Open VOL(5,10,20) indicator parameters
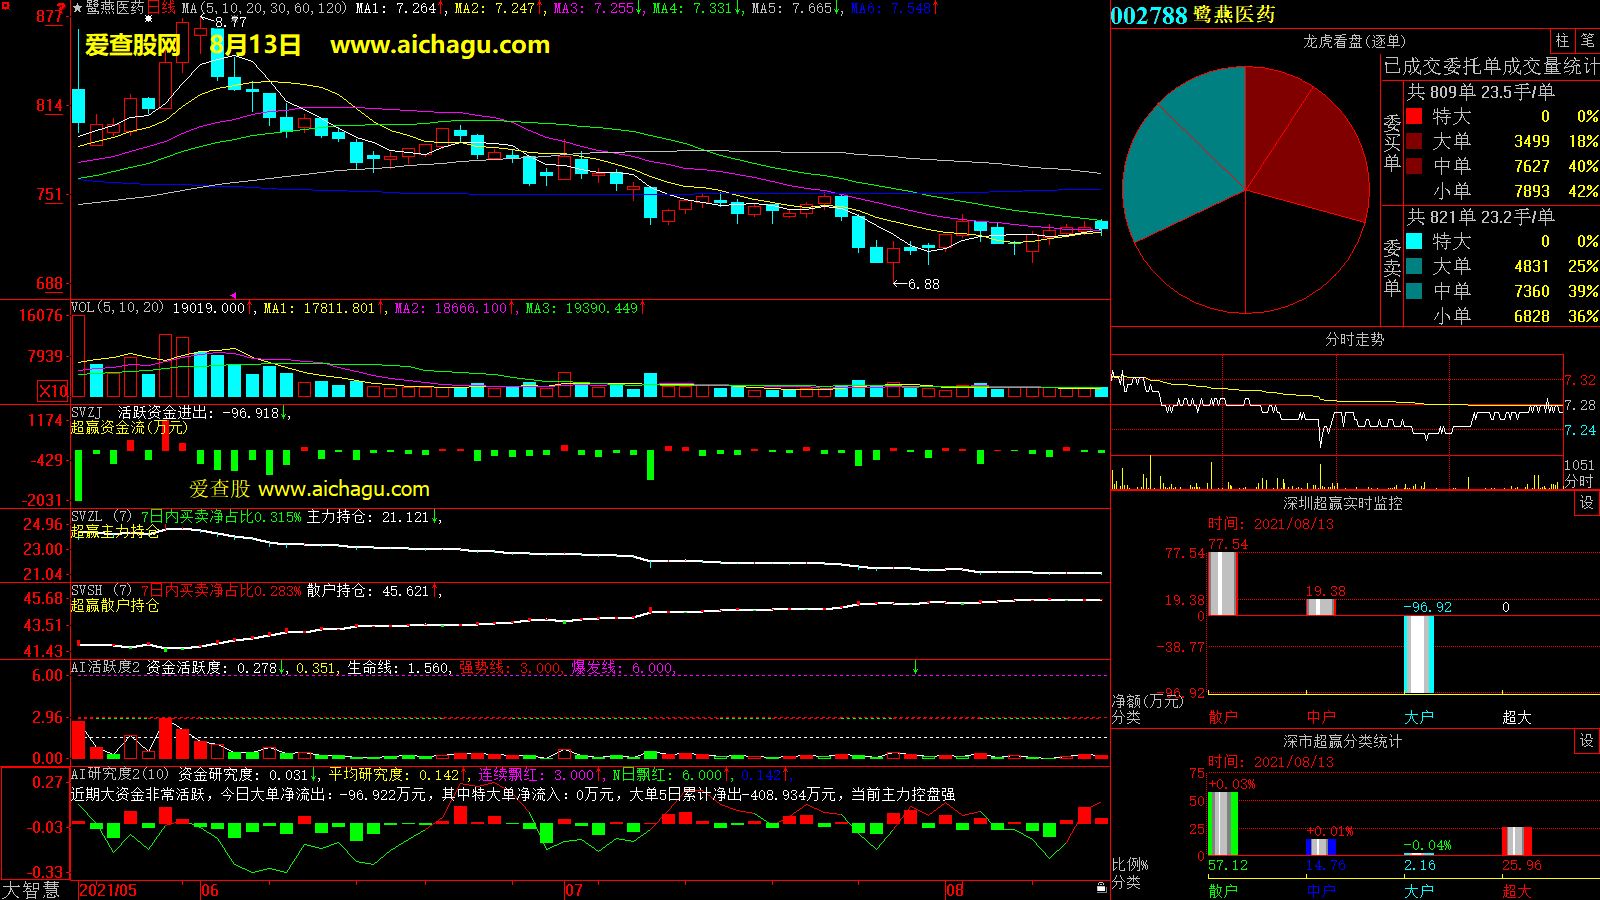Viewport: 1600px width, 900px height. click(x=117, y=308)
